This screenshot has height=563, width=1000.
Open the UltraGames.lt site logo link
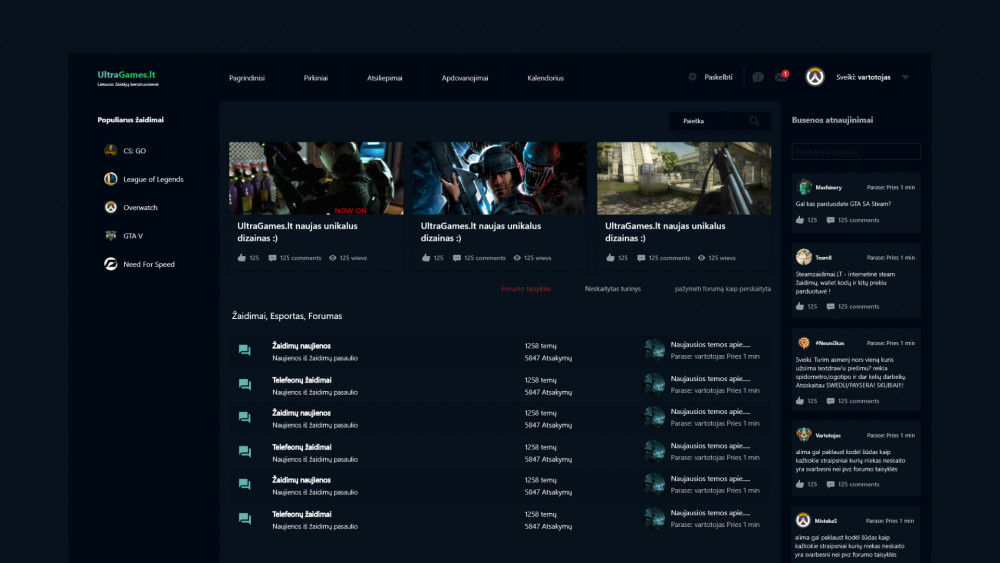point(126,75)
